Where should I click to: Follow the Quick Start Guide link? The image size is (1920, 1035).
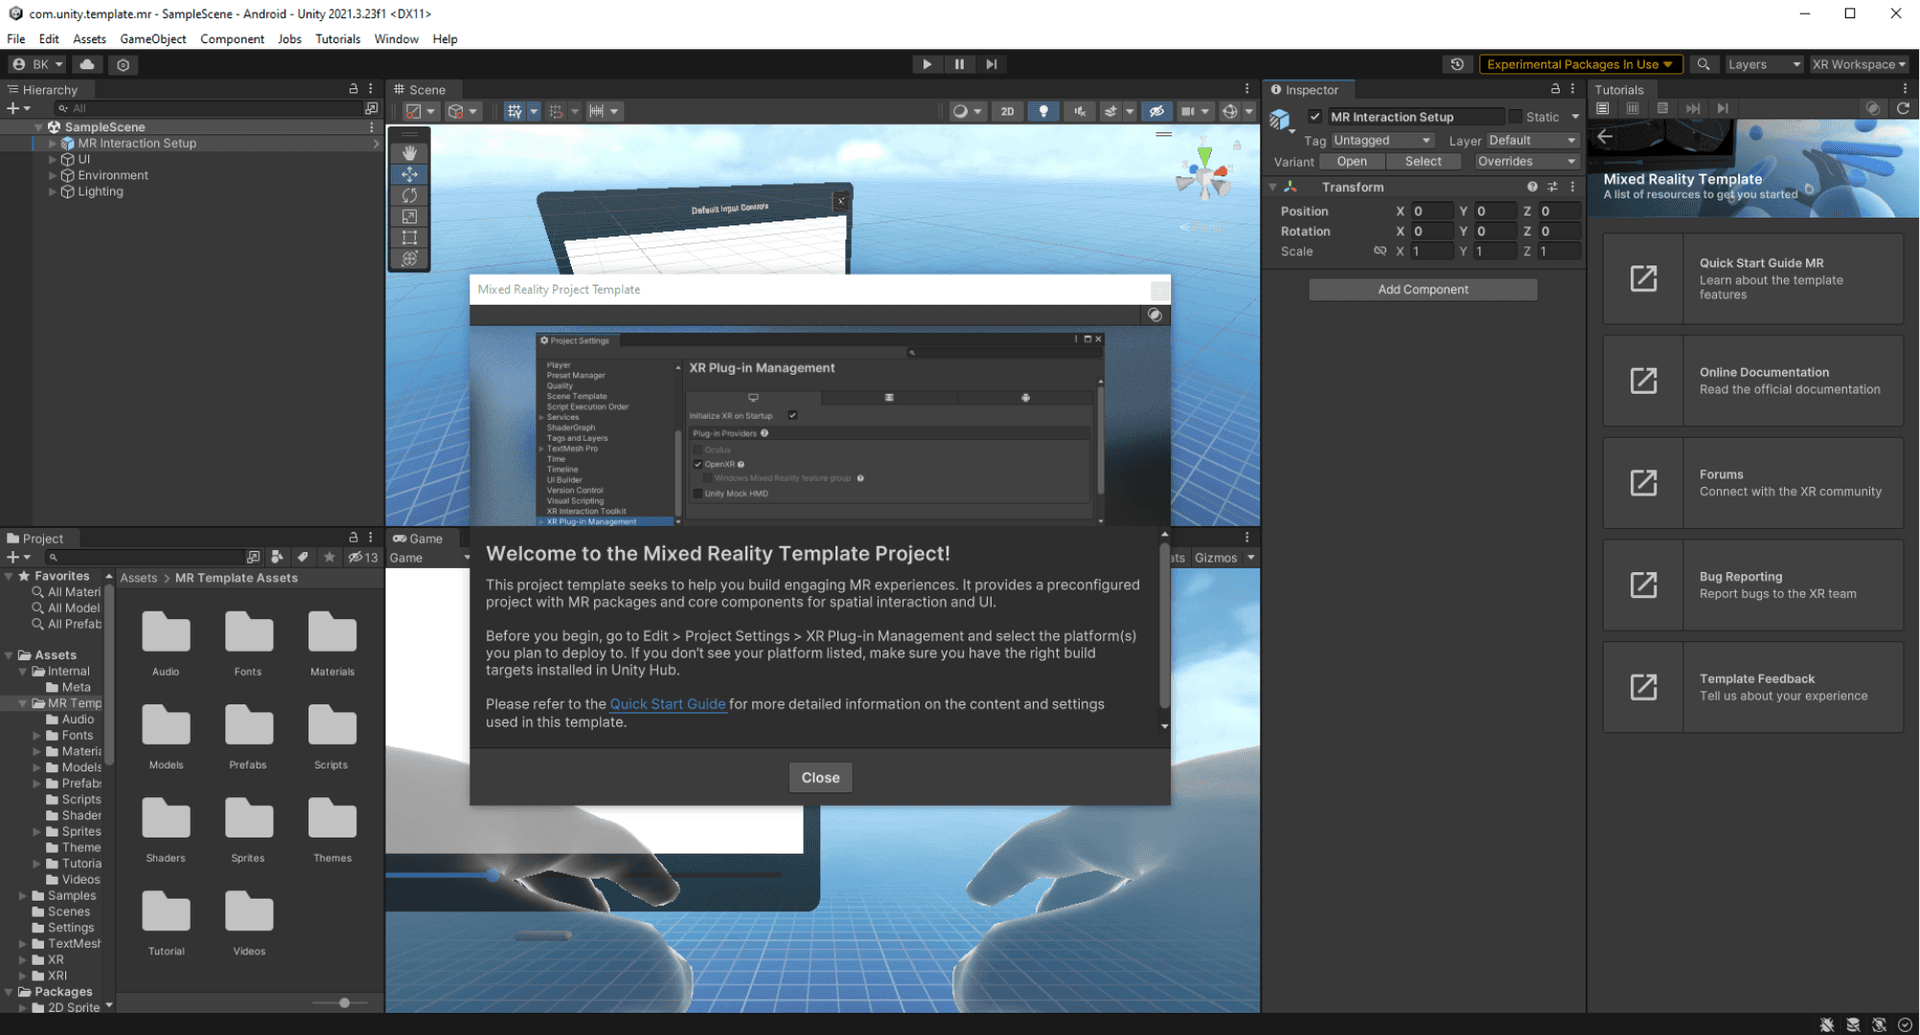(667, 704)
